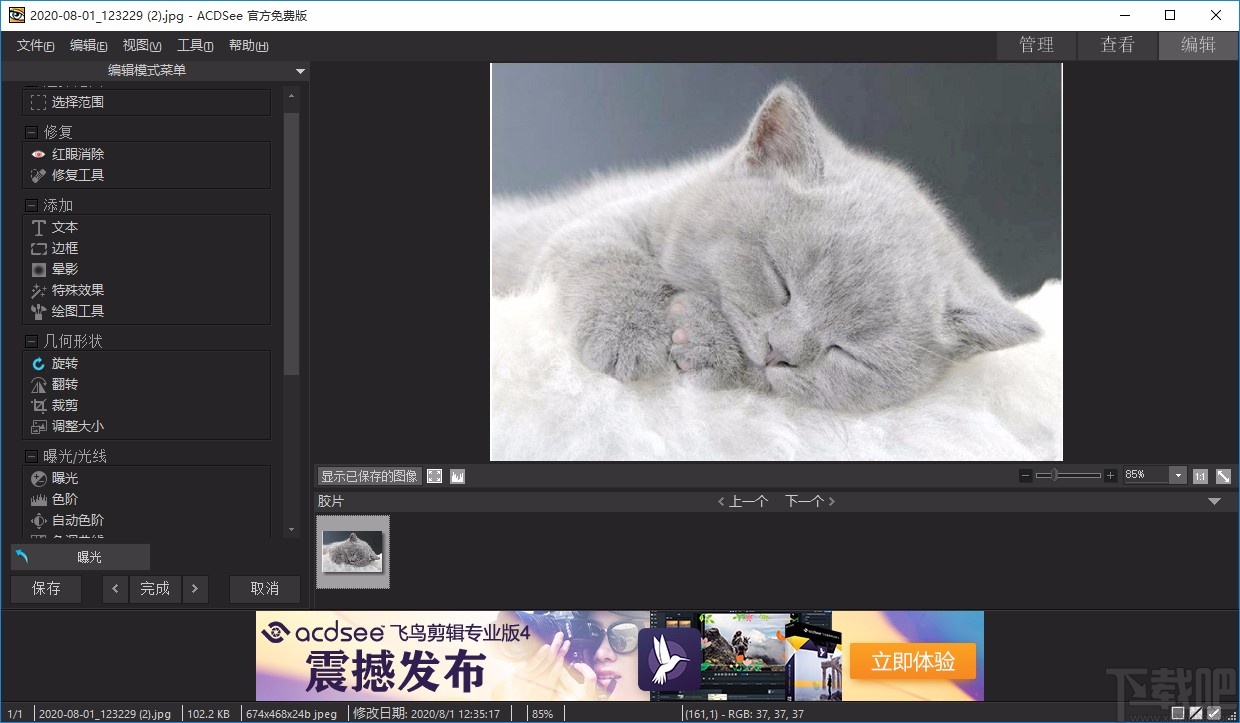Select the cat photo thumbnail in the filmstrip

click(353, 551)
